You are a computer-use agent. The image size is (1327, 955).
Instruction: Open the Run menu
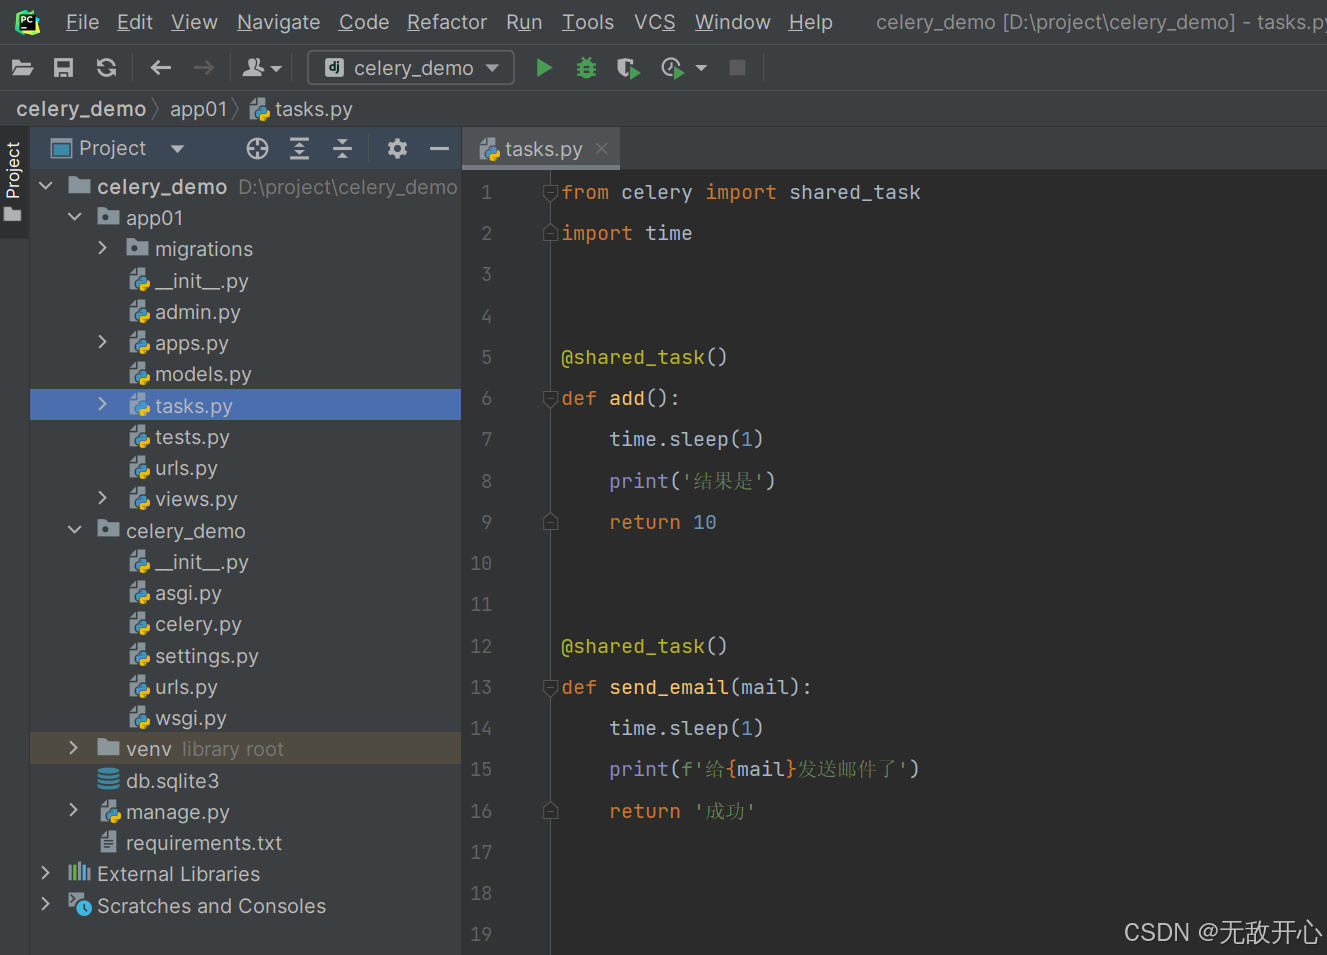[x=524, y=22]
